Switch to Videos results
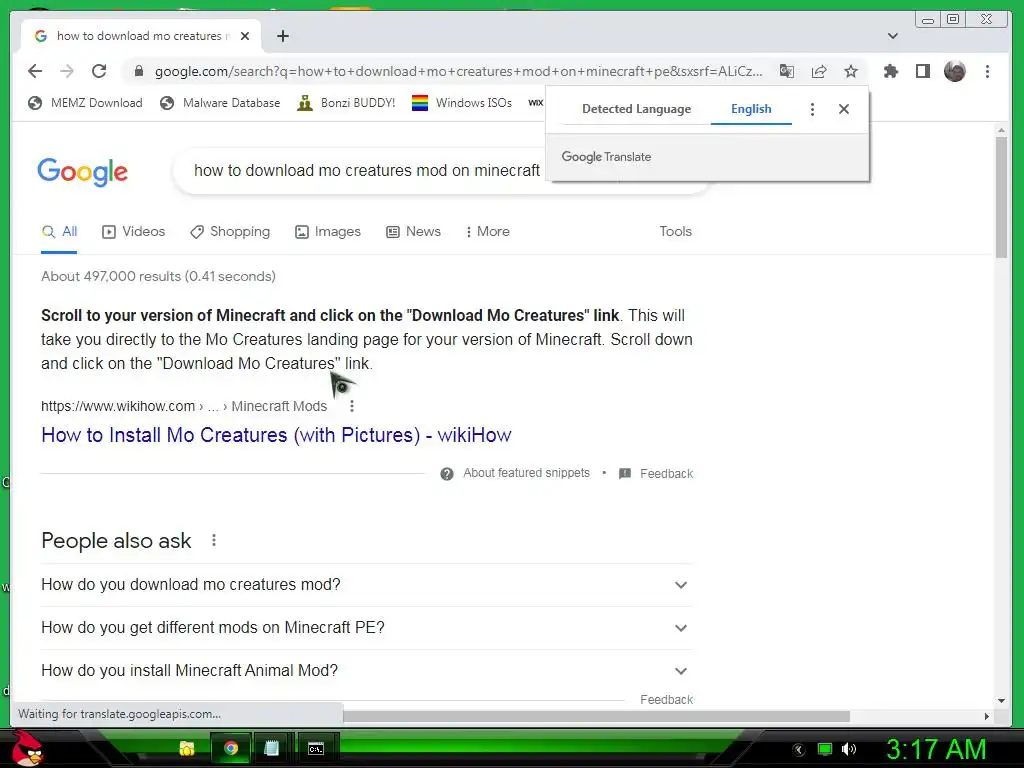1024x768 pixels. click(x=134, y=232)
